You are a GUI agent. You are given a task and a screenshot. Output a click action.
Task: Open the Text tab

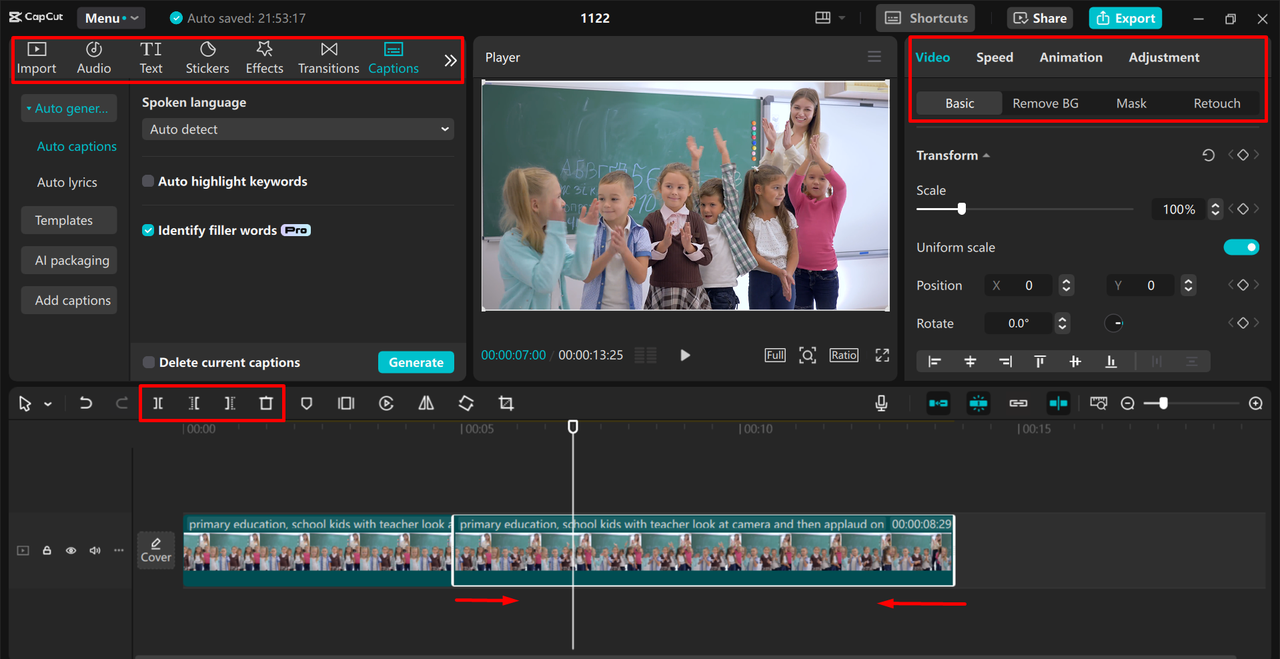click(151, 58)
